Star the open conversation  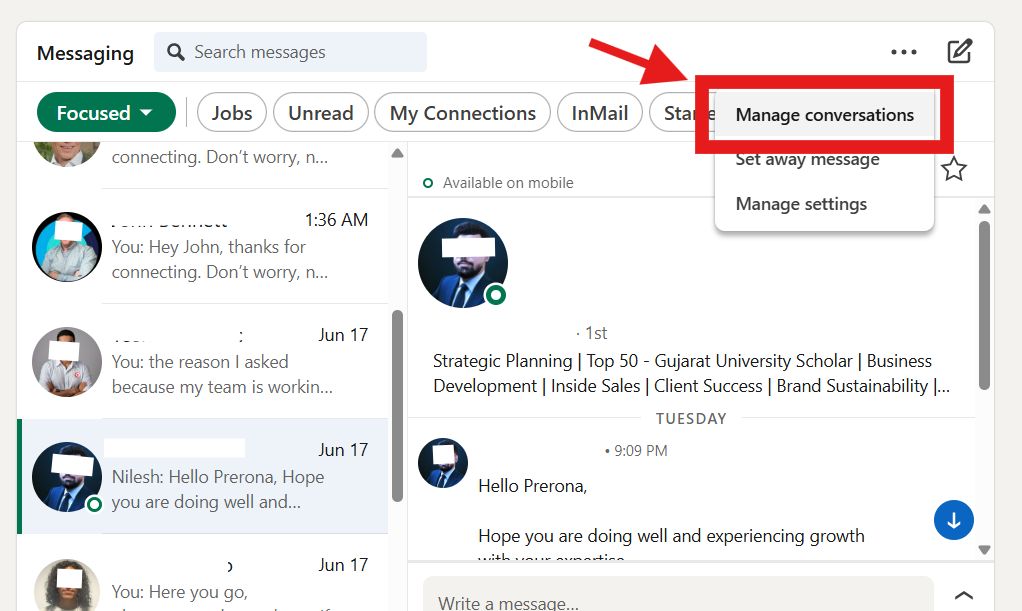pyautogui.click(x=954, y=170)
